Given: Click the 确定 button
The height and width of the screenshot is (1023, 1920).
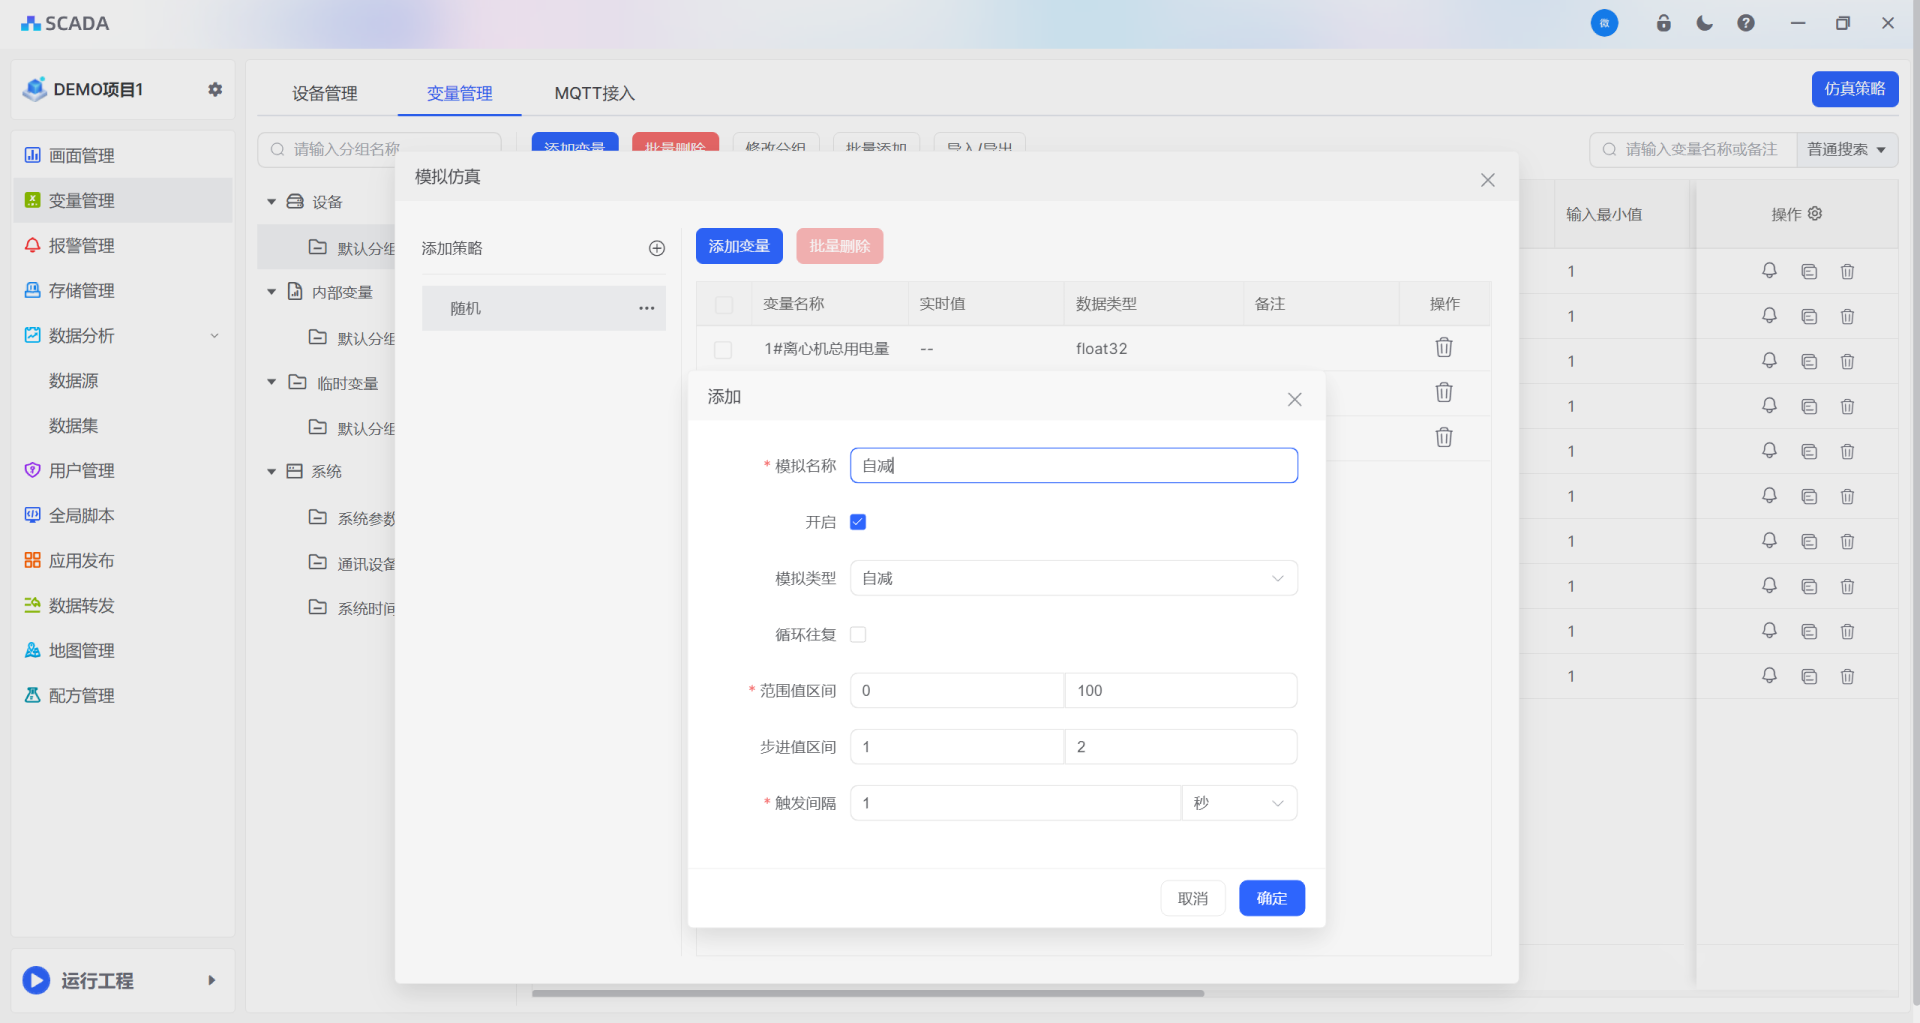Looking at the screenshot, I should 1271,898.
